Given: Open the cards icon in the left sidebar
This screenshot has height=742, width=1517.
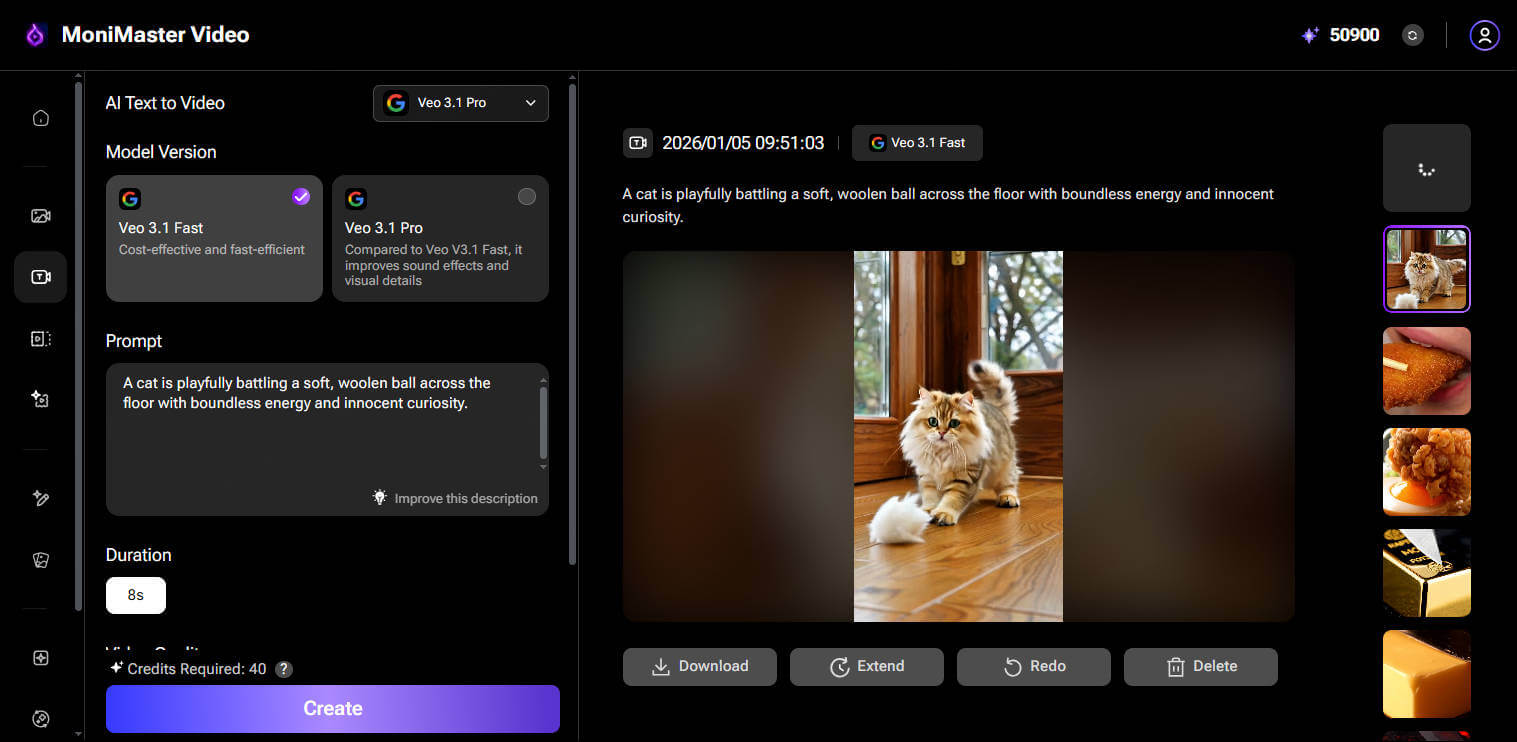Looking at the screenshot, I should [40, 560].
